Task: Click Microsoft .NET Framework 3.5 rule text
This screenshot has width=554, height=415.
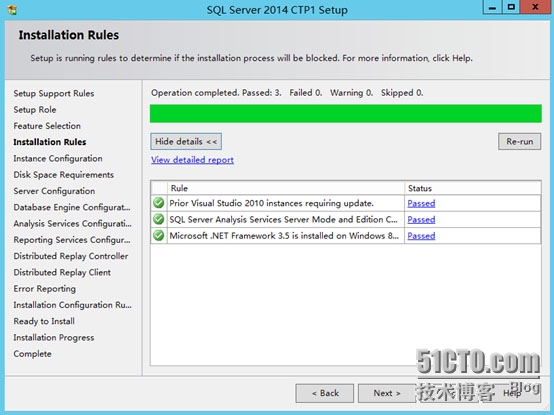Action: point(284,236)
